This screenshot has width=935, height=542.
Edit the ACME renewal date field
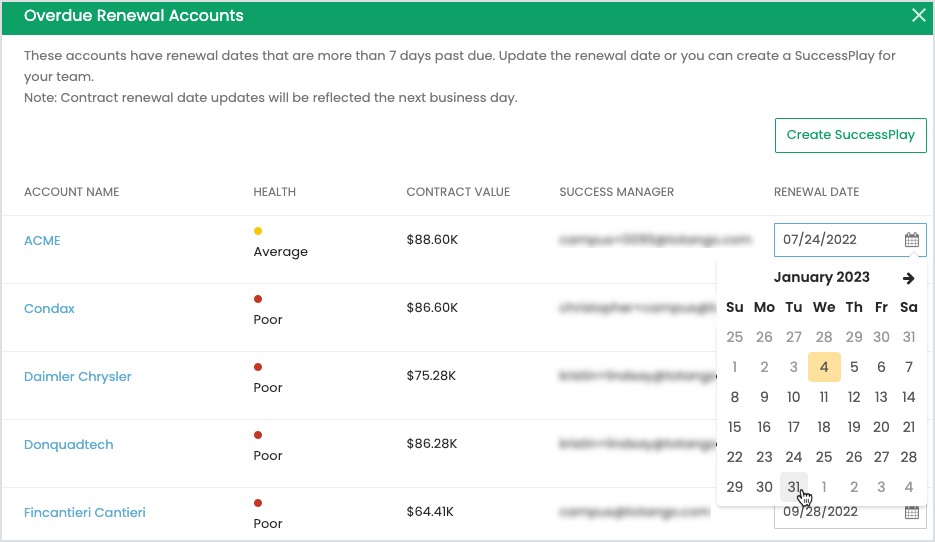click(836, 240)
